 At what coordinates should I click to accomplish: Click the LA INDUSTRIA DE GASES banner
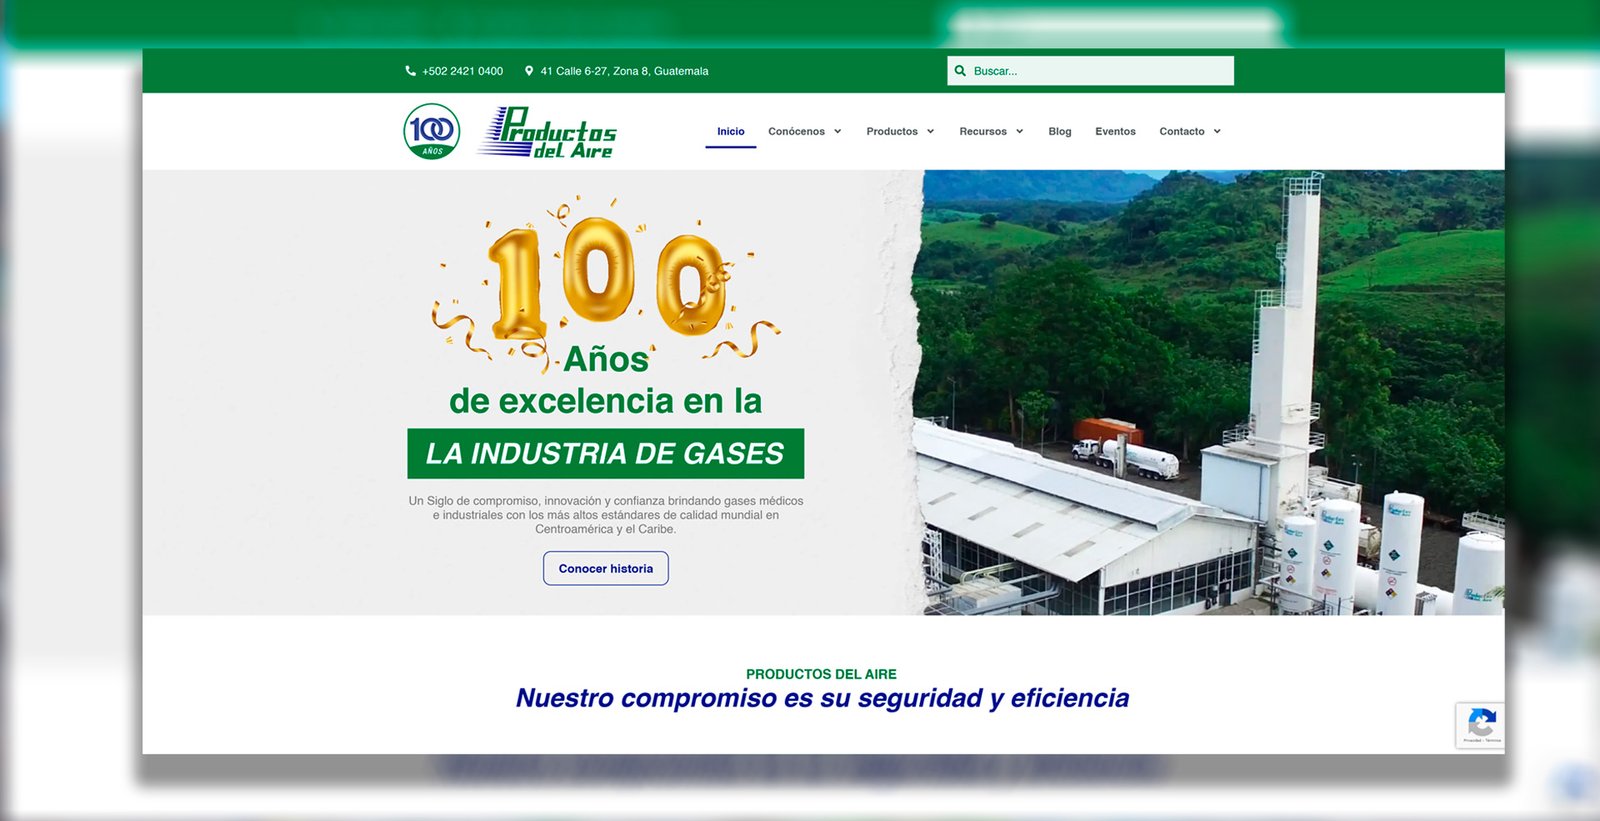tap(605, 454)
